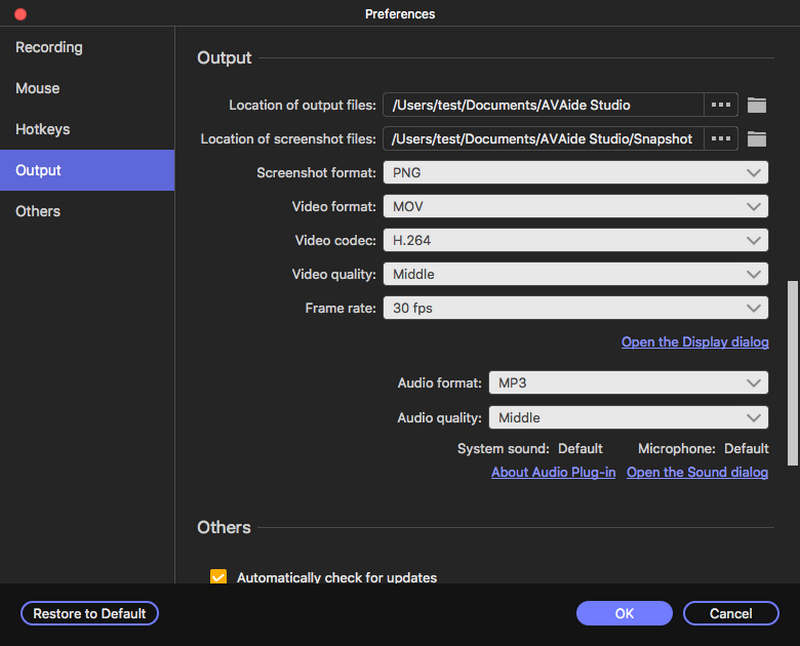Toggle Automatically check for updates checkbox

pyautogui.click(x=218, y=577)
